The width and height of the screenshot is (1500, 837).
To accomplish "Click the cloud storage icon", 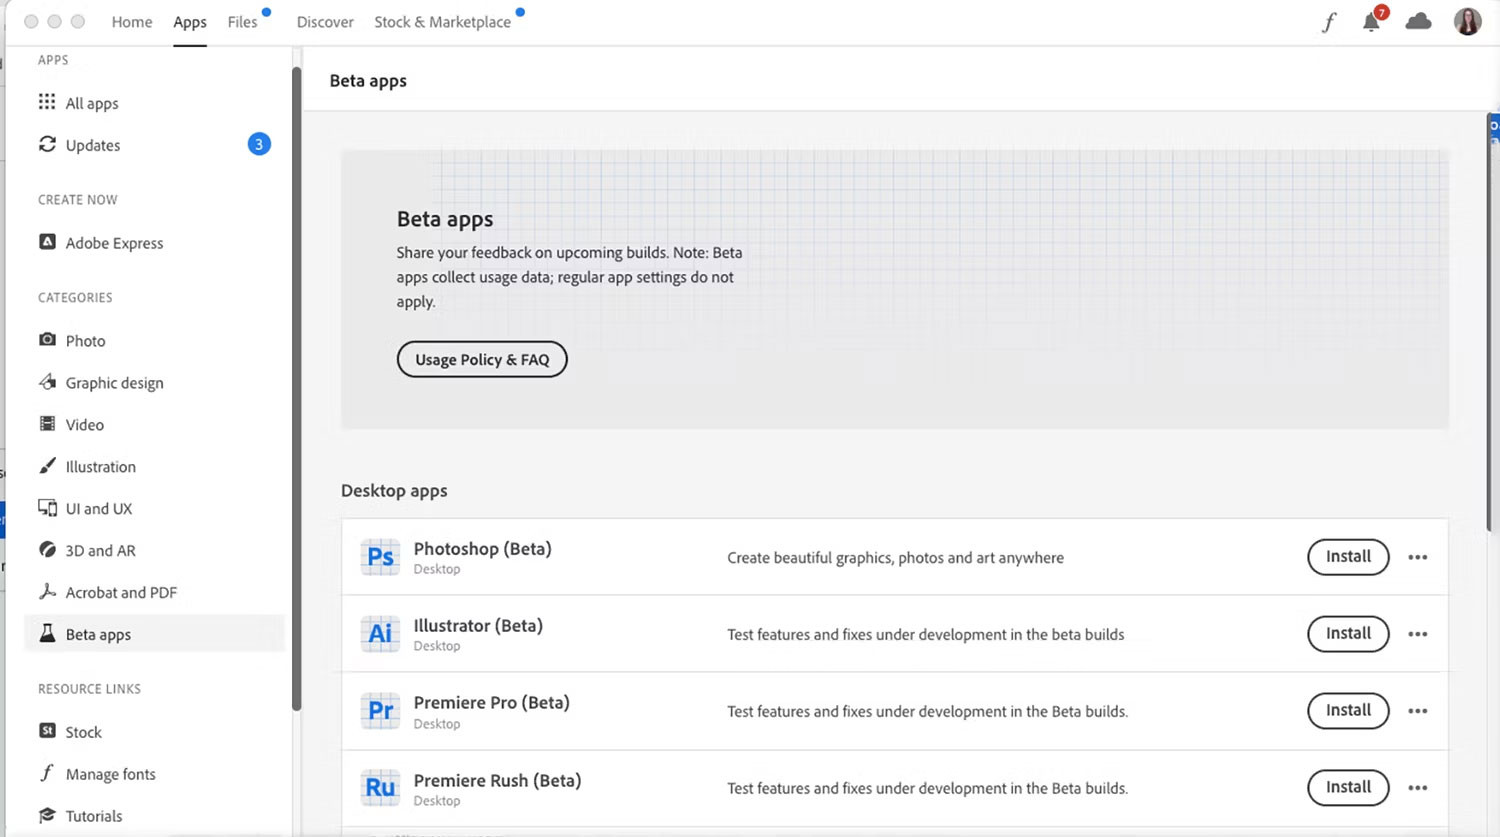I will [x=1418, y=20].
